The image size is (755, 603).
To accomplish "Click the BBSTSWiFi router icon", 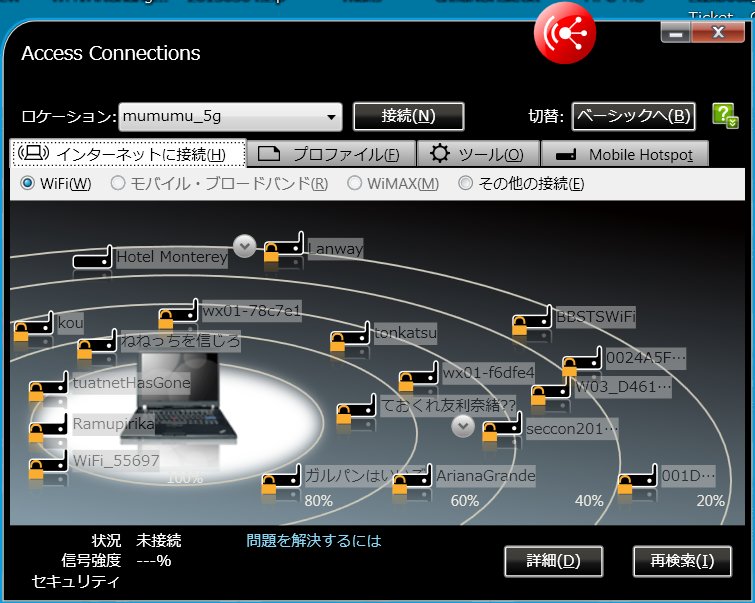I will [532, 320].
